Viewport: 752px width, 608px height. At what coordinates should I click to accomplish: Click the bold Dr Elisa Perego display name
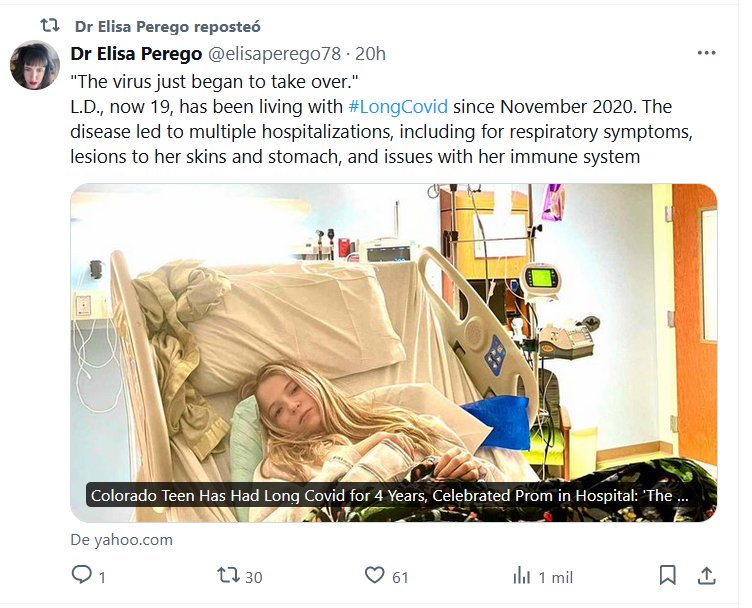[x=137, y=53]
